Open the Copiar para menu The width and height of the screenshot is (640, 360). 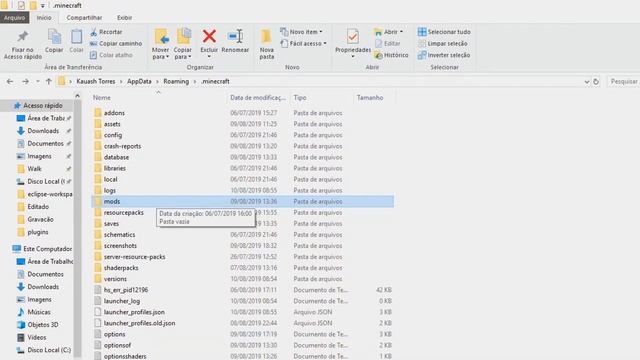click(182, 44)
